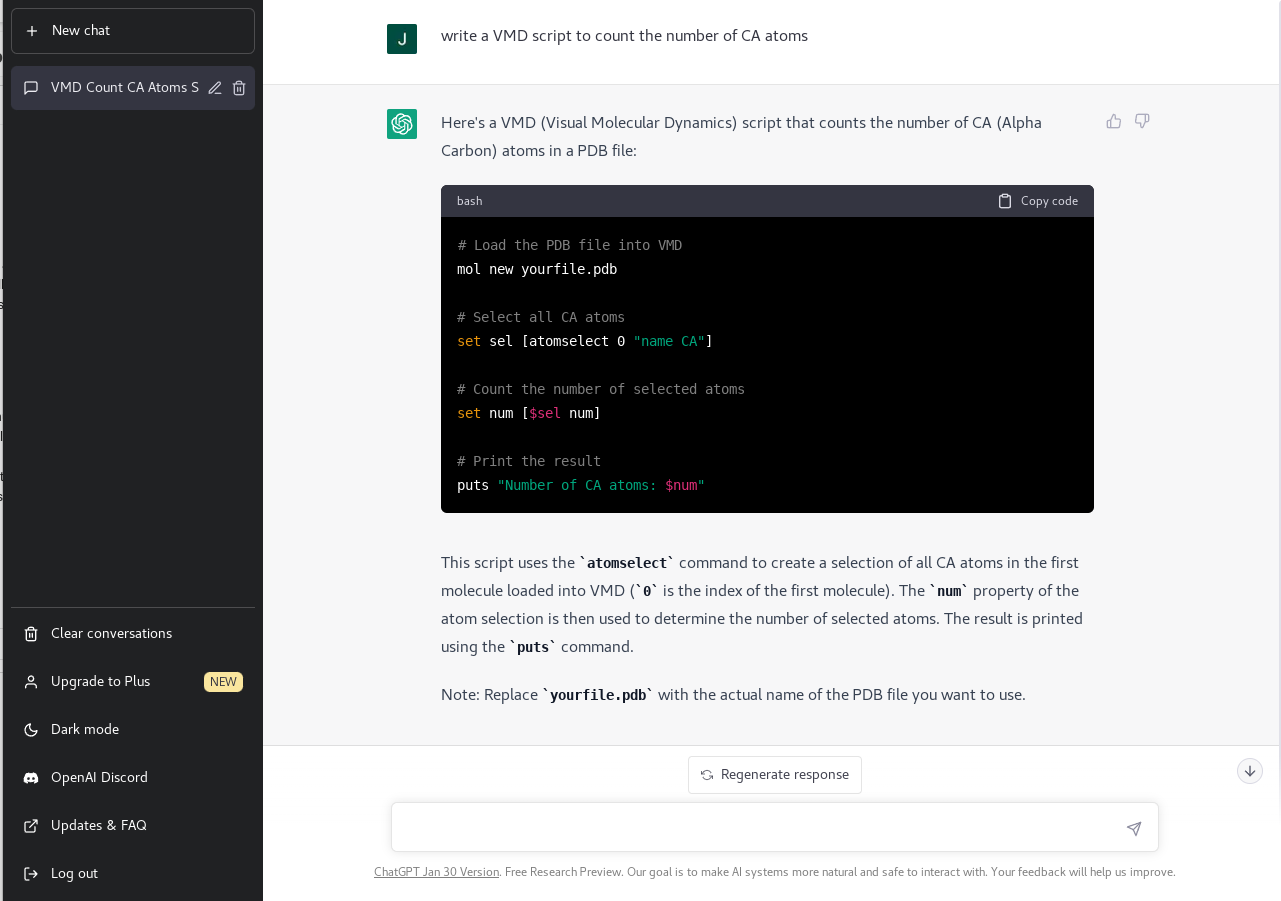Click the ChatGPT logo avatar
Screen dimensions: 1281x901
(x=402, y=124)
